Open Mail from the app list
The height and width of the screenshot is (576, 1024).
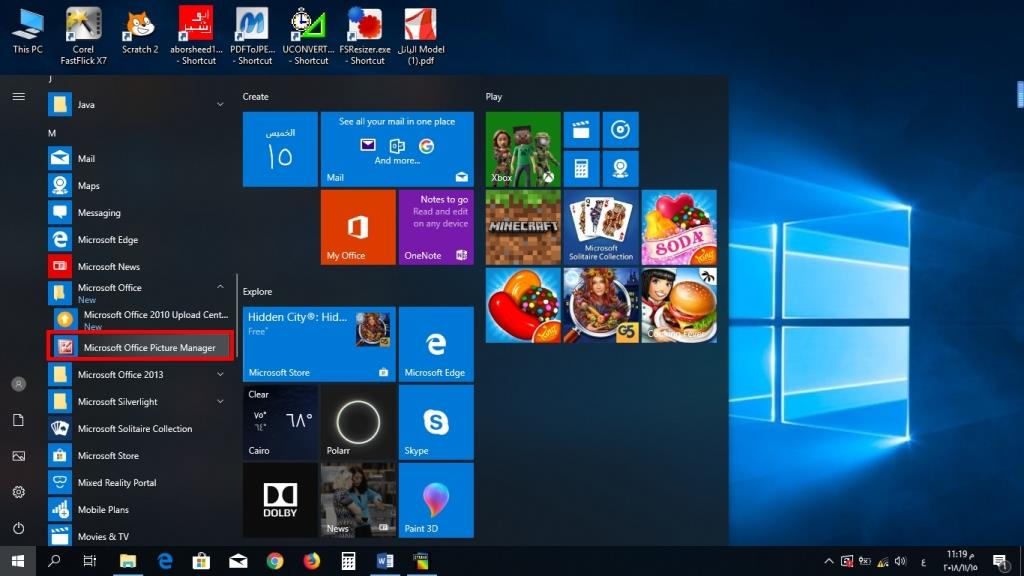point(137,159)
